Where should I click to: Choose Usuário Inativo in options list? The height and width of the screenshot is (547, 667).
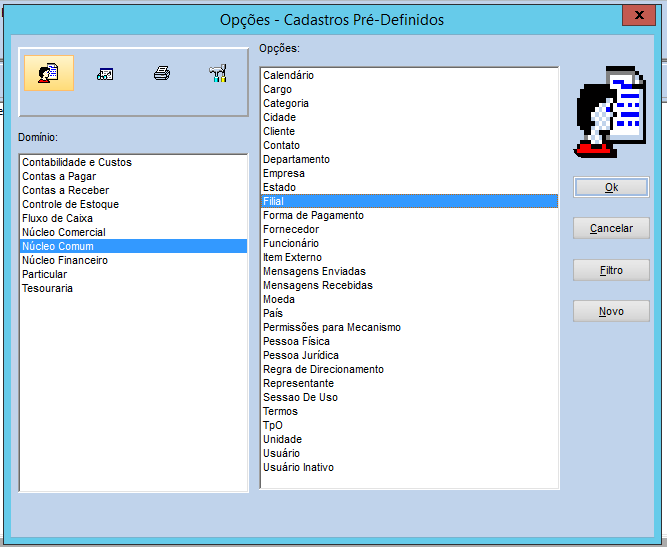298,467
